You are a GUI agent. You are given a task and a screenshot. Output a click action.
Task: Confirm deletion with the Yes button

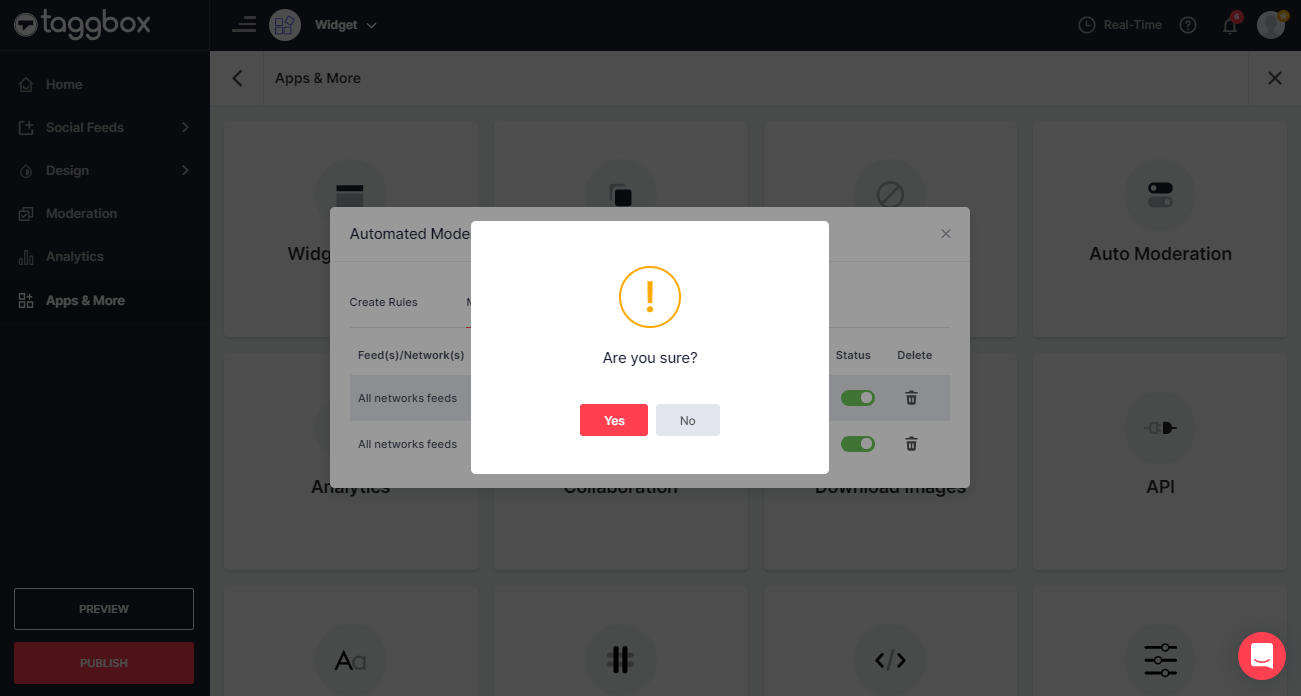(x=614, y=420)
